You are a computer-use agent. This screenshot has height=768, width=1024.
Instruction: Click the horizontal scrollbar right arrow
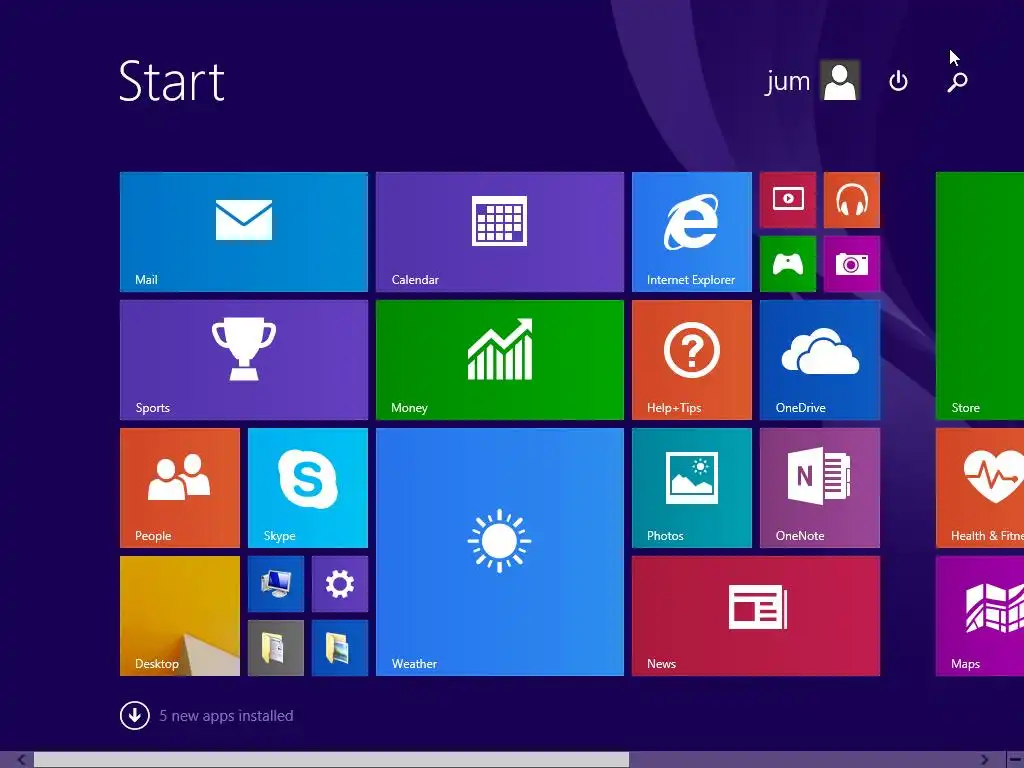(985, 760)
